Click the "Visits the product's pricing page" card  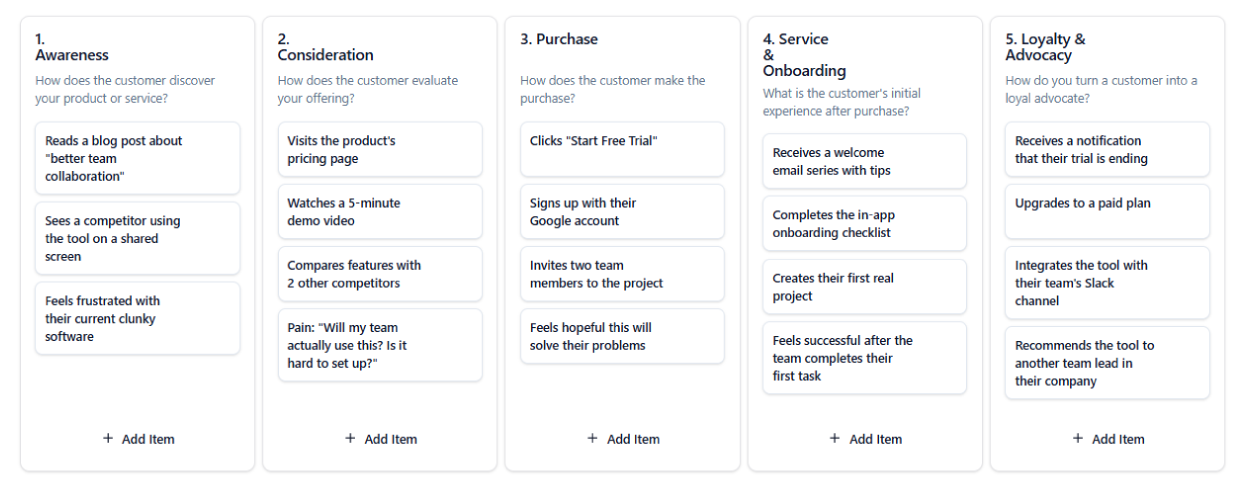[x=380, y=149]
